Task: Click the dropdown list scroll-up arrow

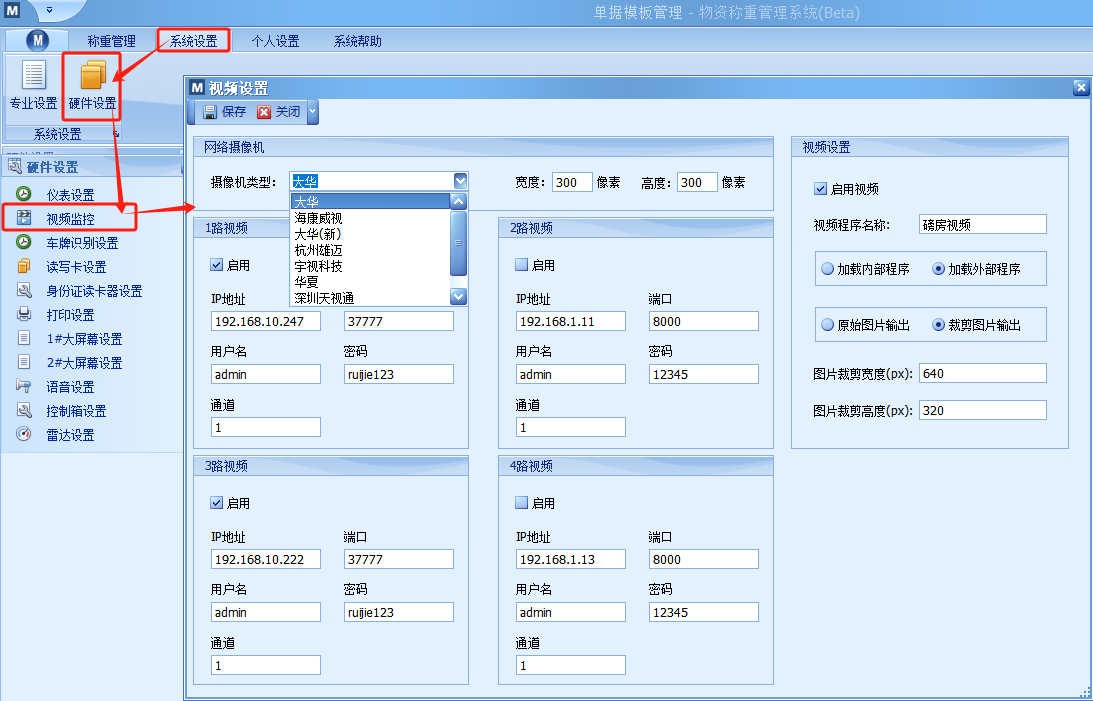Action: tap(459, 201)
